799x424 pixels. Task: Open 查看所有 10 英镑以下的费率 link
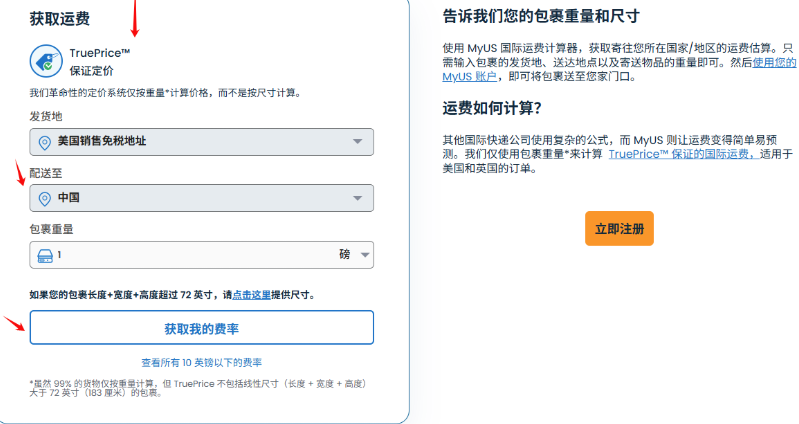(x=202, y=363)
